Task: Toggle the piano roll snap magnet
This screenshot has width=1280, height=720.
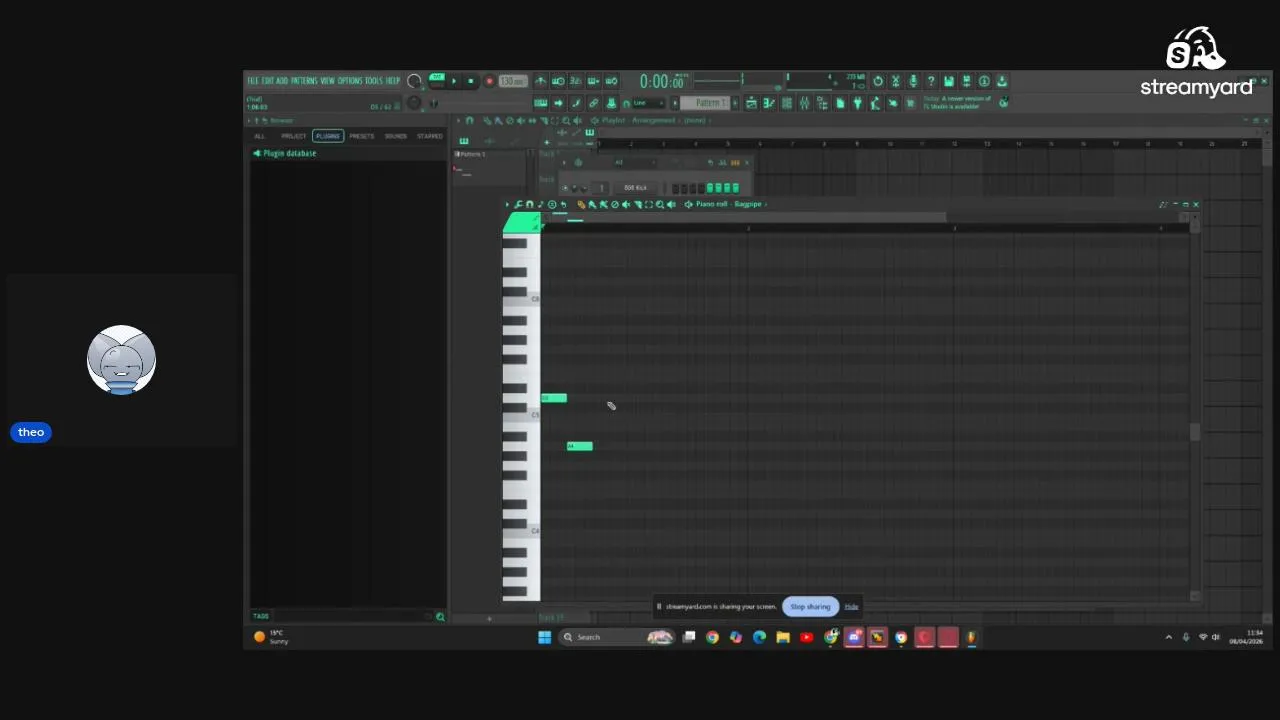Action: pyautogui.click(x=529, y=204)
